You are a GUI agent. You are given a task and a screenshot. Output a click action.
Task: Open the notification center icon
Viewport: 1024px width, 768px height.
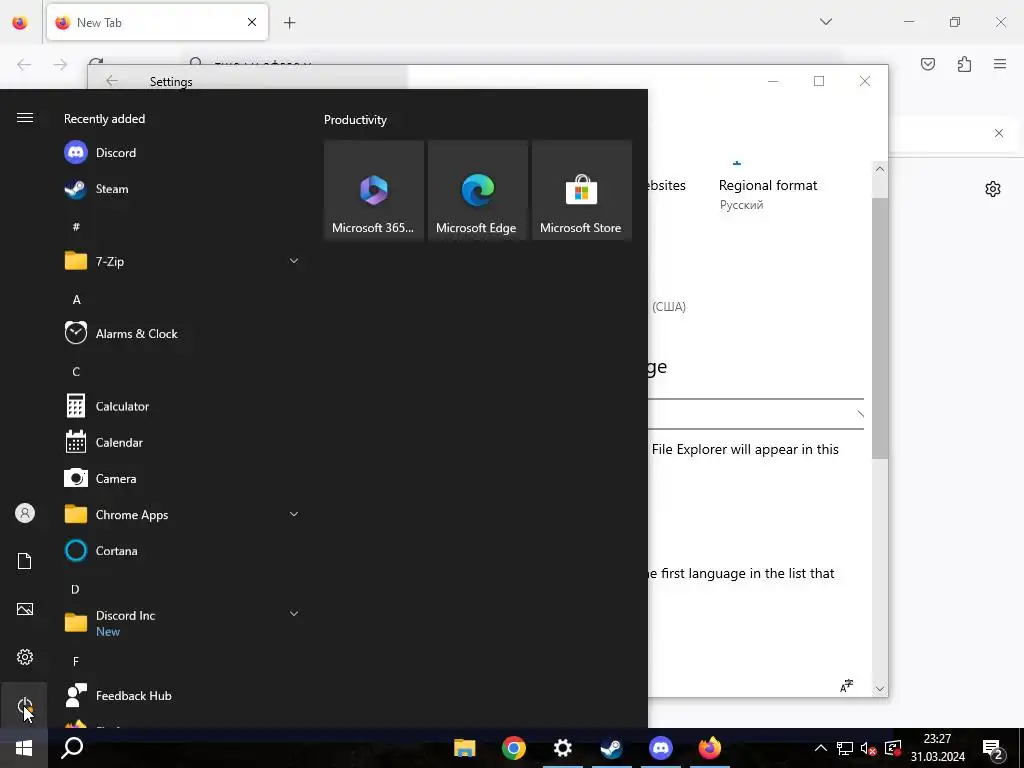pos(993,749)
